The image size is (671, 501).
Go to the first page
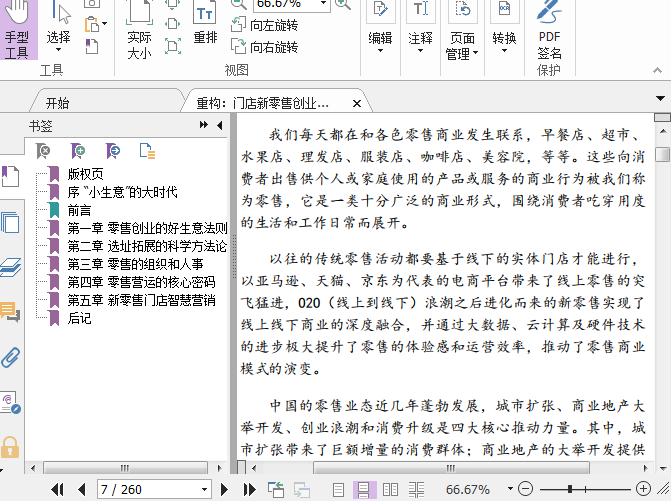[57, 489]
